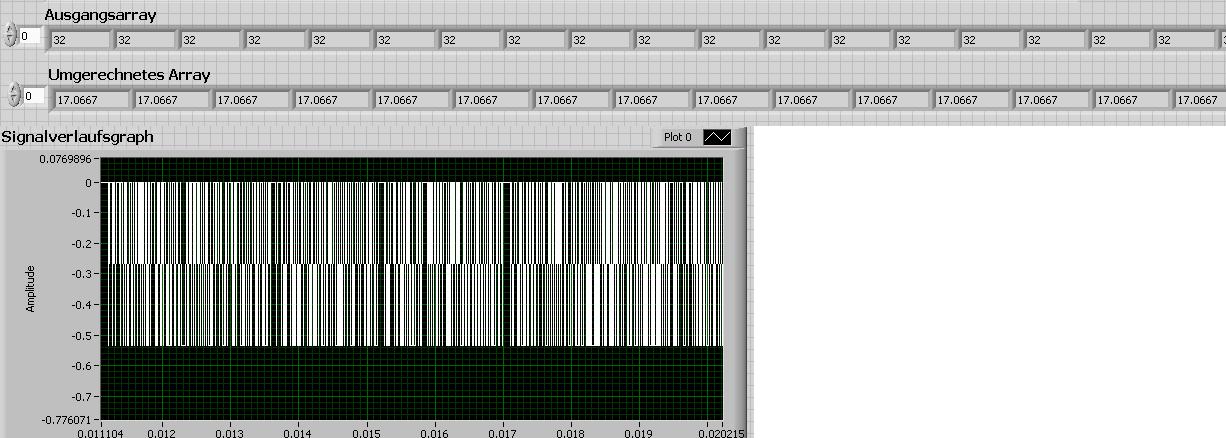The width and height of the screenshot is (1226, 438).
Task: Click the y-axis marker 0
Action: 90,183
